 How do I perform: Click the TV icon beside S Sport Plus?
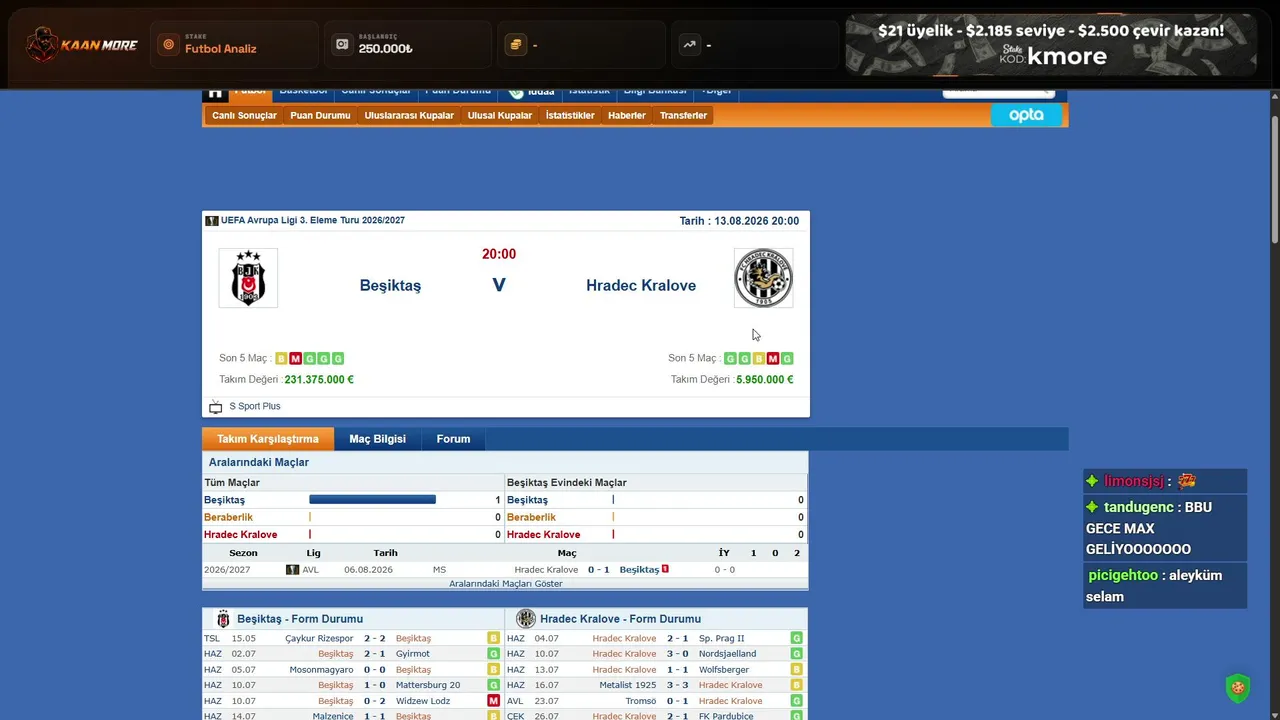click(215, 407)
